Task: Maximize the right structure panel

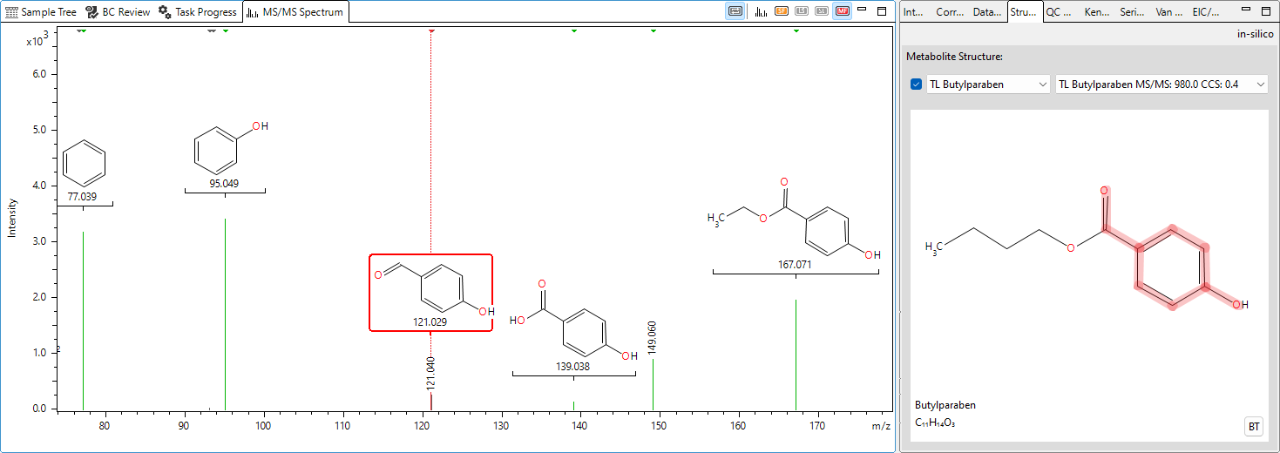Action: (x=1267, y=12)
